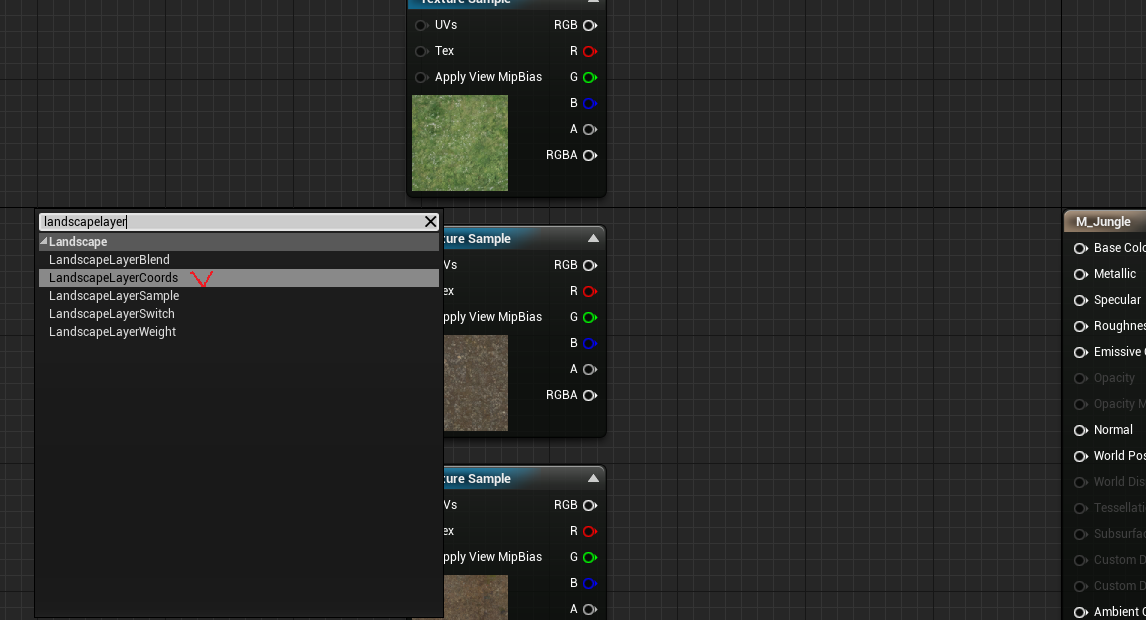The image size is (1146, 620).
Task: Click the gravel texture preview thumbnail
Action: click(x=476, y=383)
